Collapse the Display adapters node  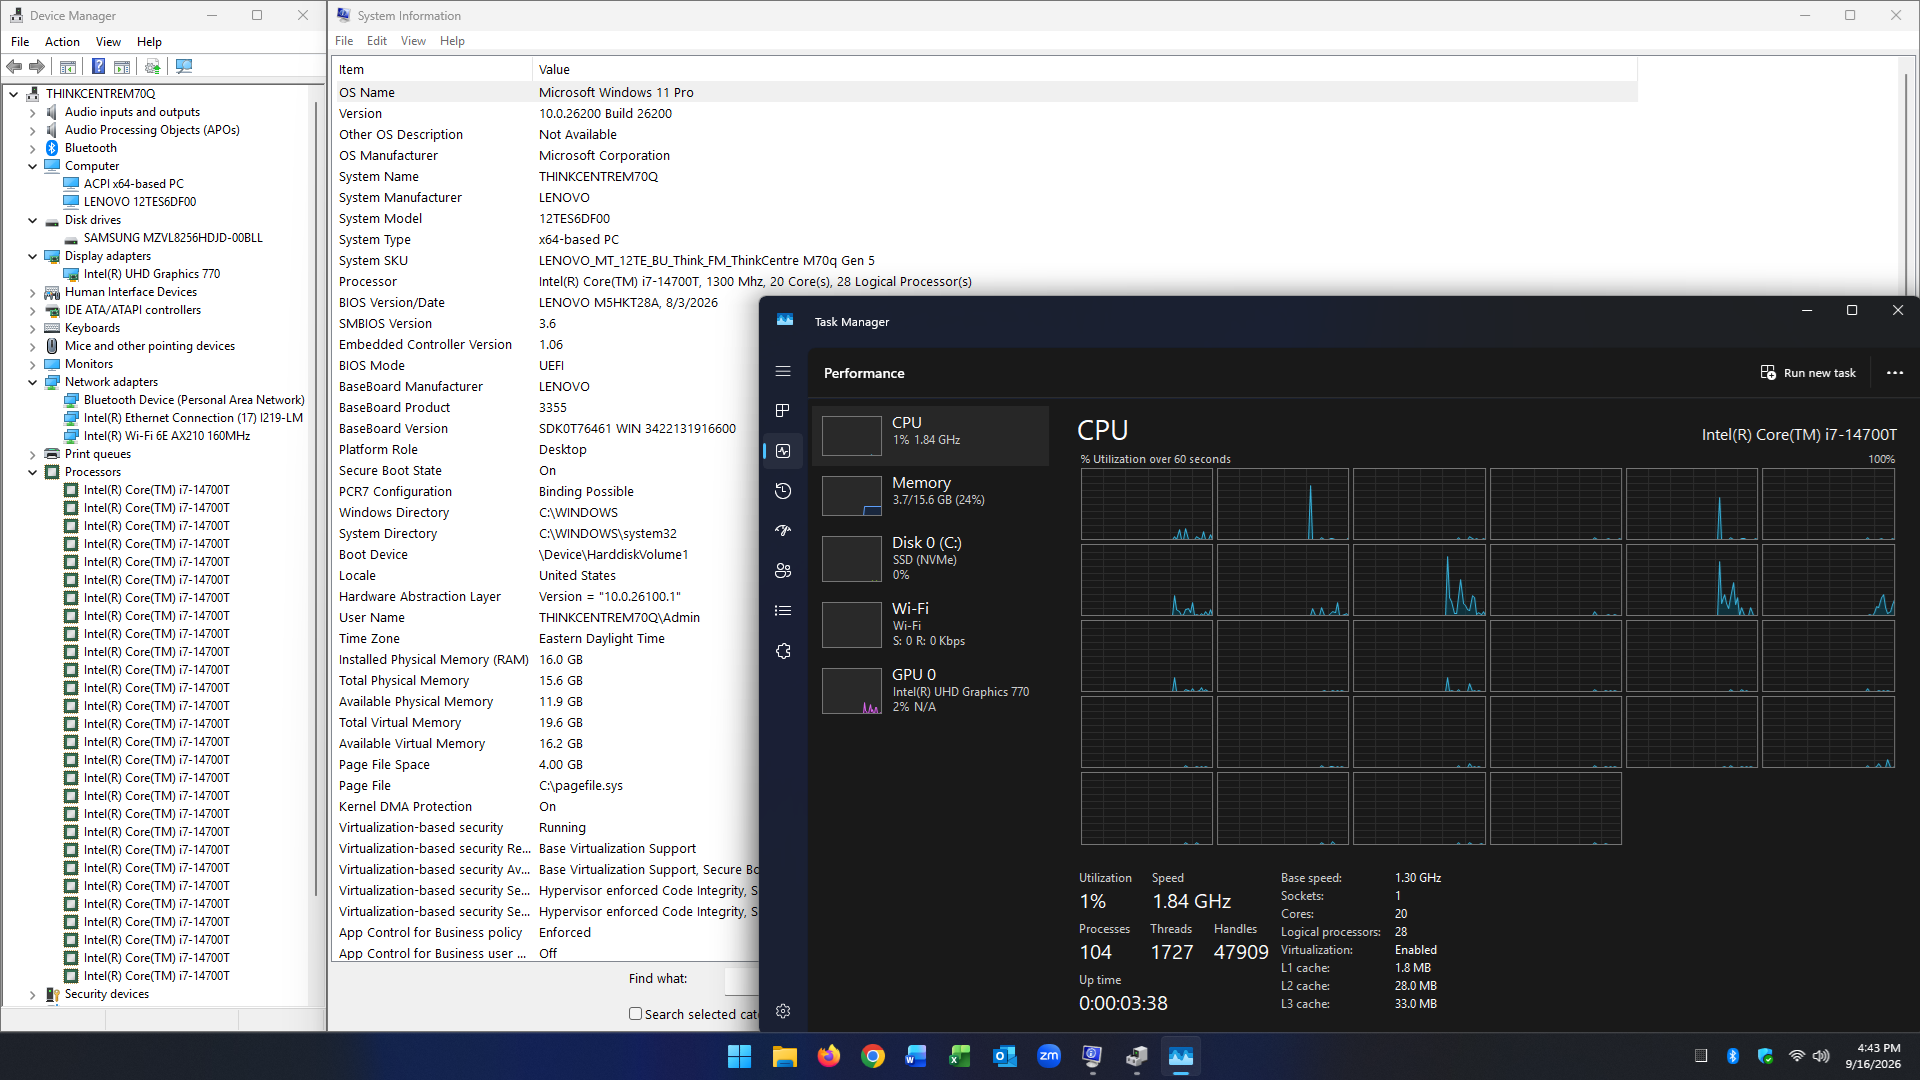[32, 256]
